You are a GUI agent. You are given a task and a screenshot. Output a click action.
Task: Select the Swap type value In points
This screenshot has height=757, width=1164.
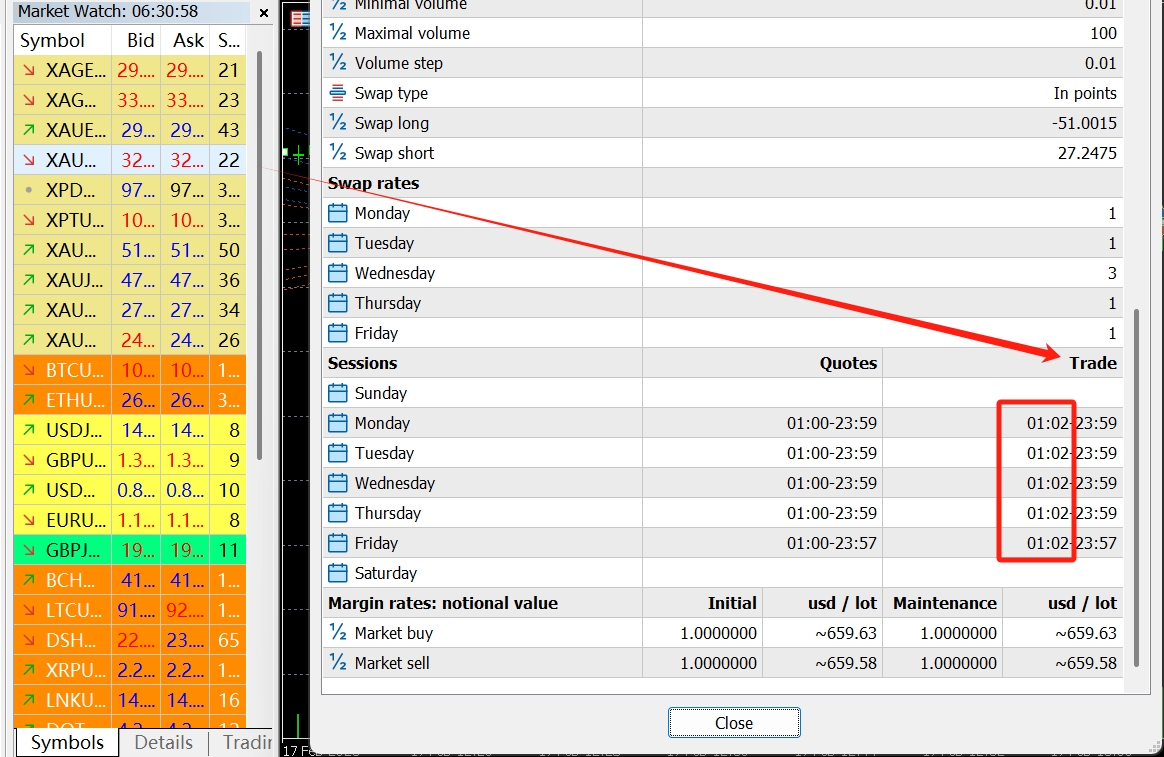point(1085,93)
